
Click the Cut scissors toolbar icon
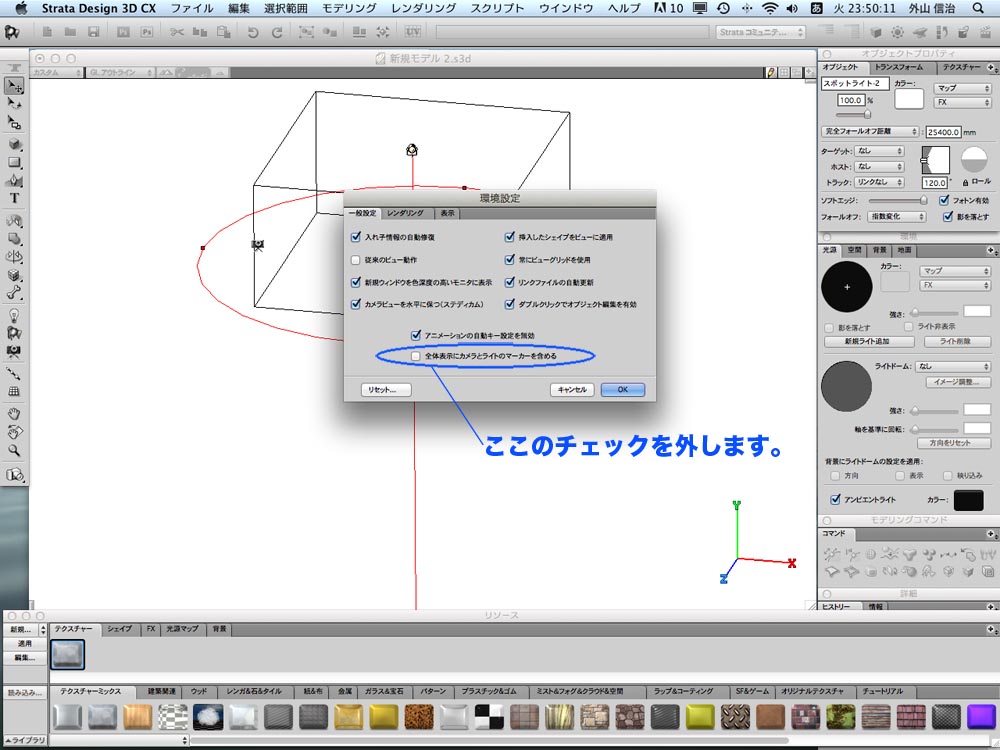coord(177,32)
